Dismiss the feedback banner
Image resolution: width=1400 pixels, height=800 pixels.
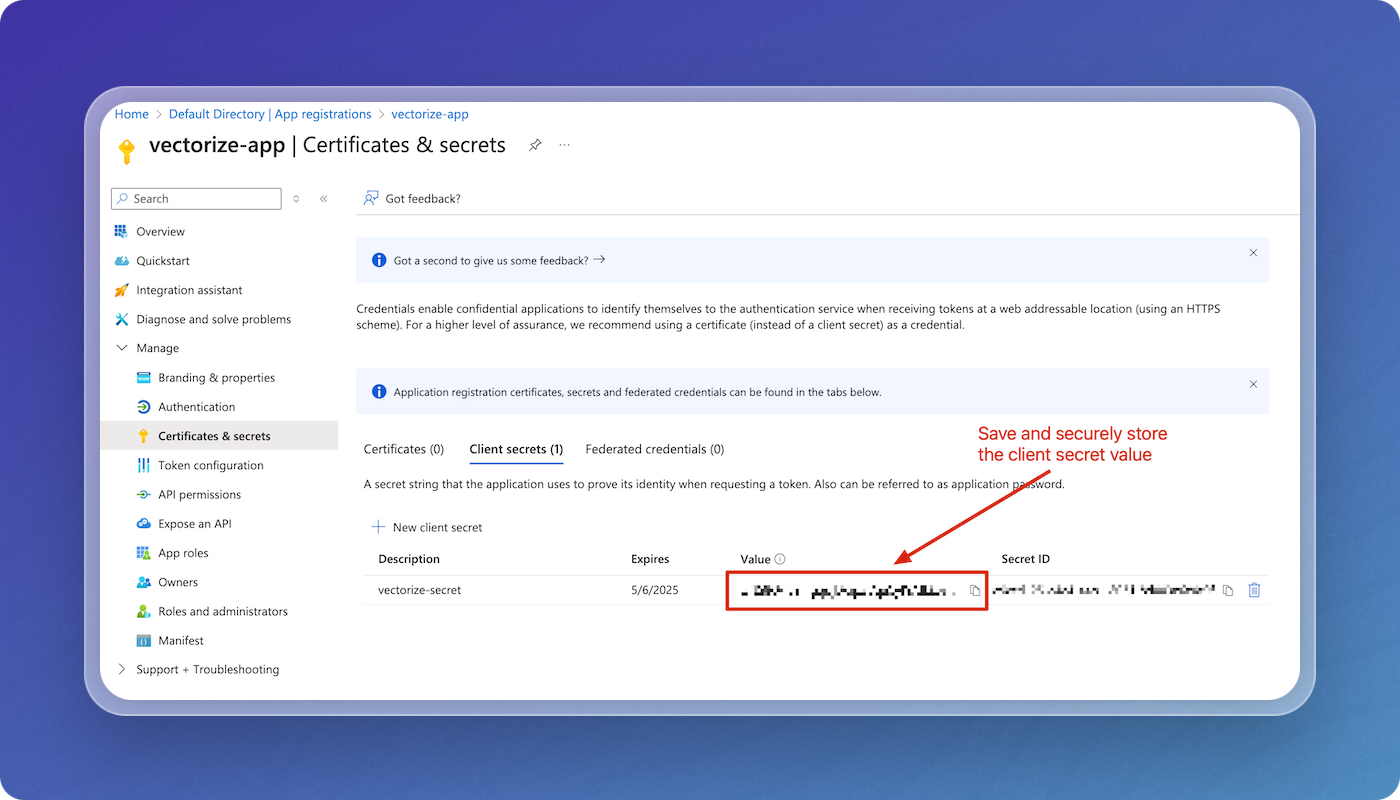pos(1253,253)
